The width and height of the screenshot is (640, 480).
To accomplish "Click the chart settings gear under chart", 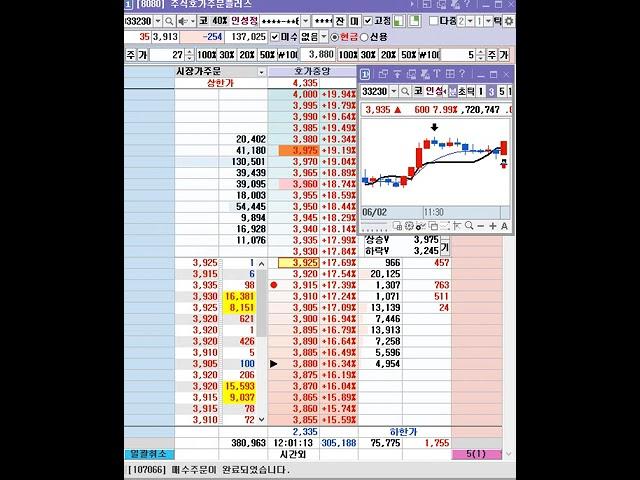I will coord(409,226).
